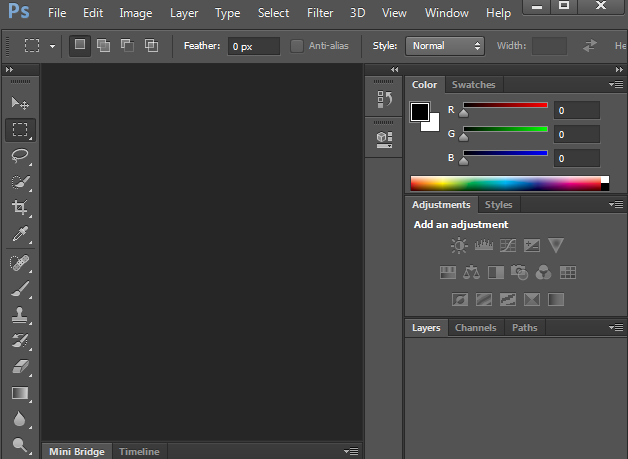Switch to the Styles tab
628x459 pixels.
click(499, 205)
